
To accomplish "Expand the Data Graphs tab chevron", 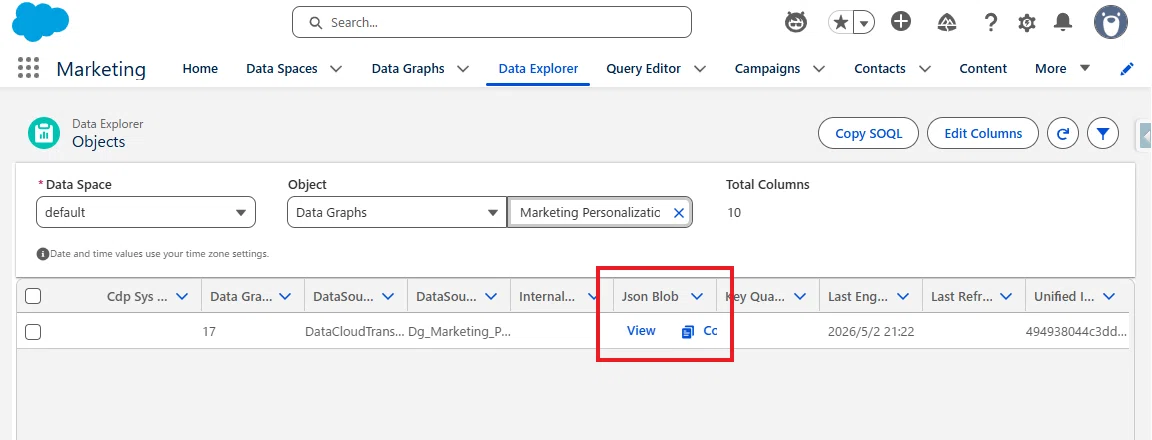I will [x=463, y=68].
